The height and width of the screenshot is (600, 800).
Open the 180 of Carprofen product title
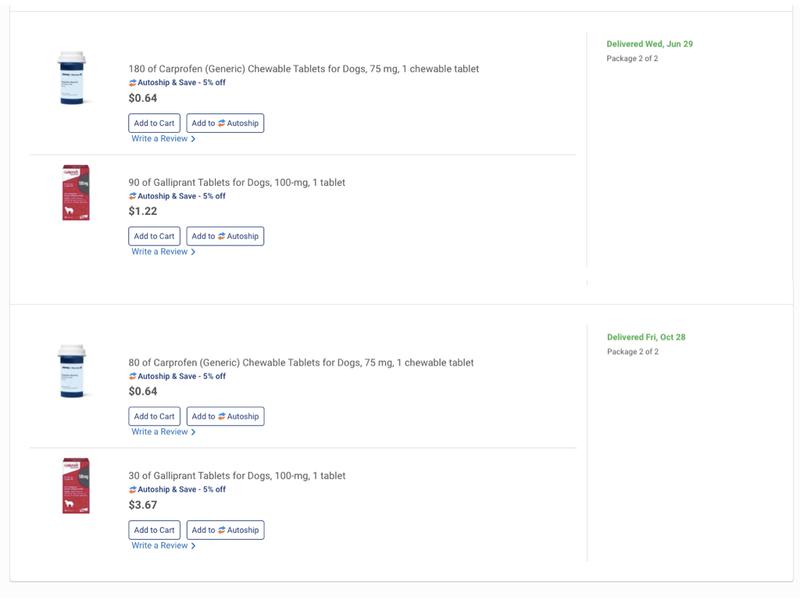tap(303, 69)
